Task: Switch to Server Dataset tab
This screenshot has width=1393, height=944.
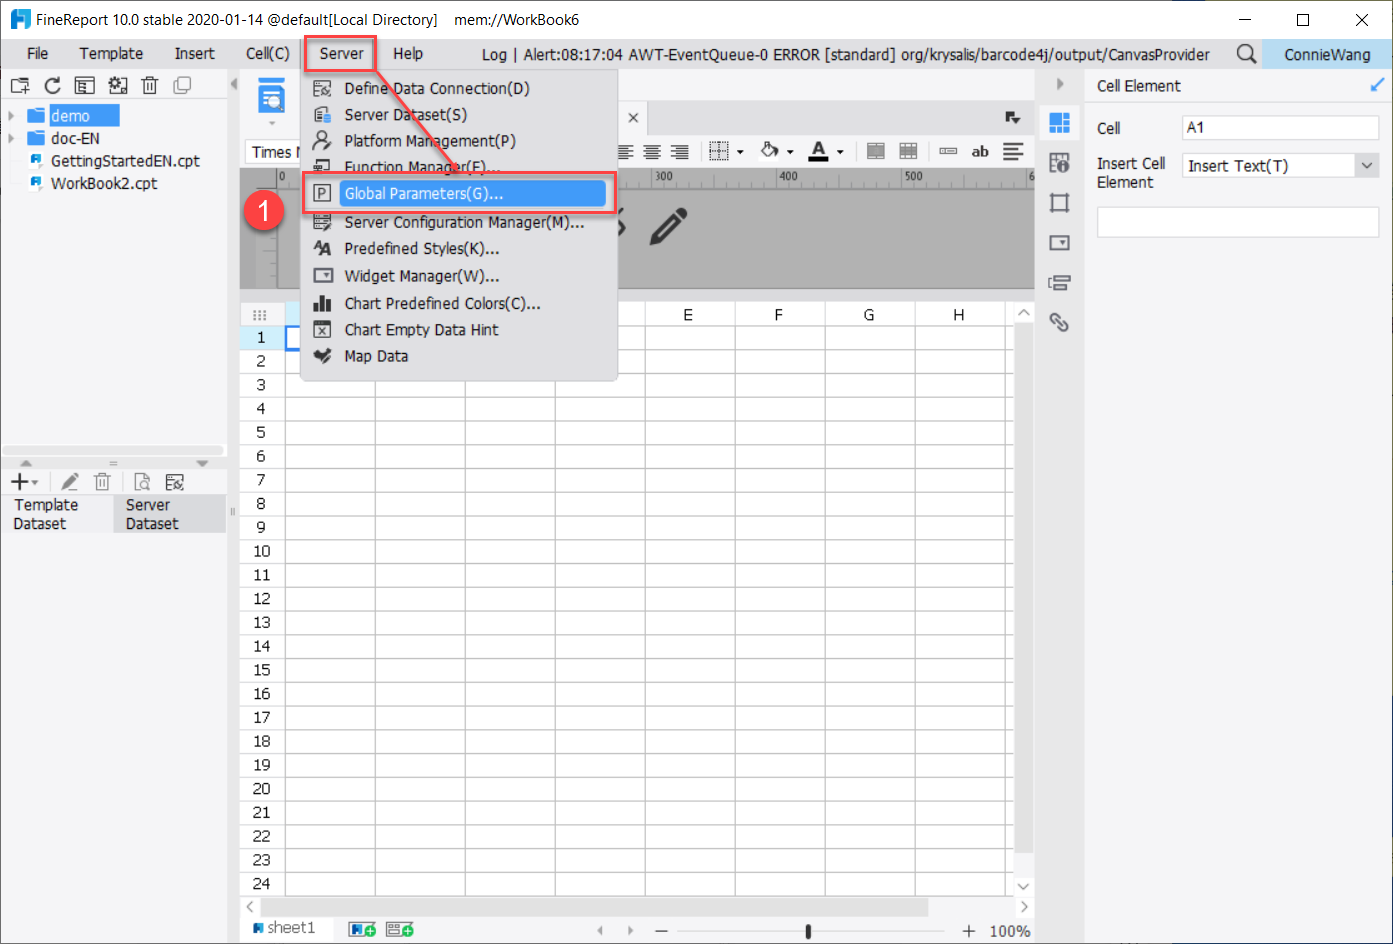Action: (x=170, y=514)
